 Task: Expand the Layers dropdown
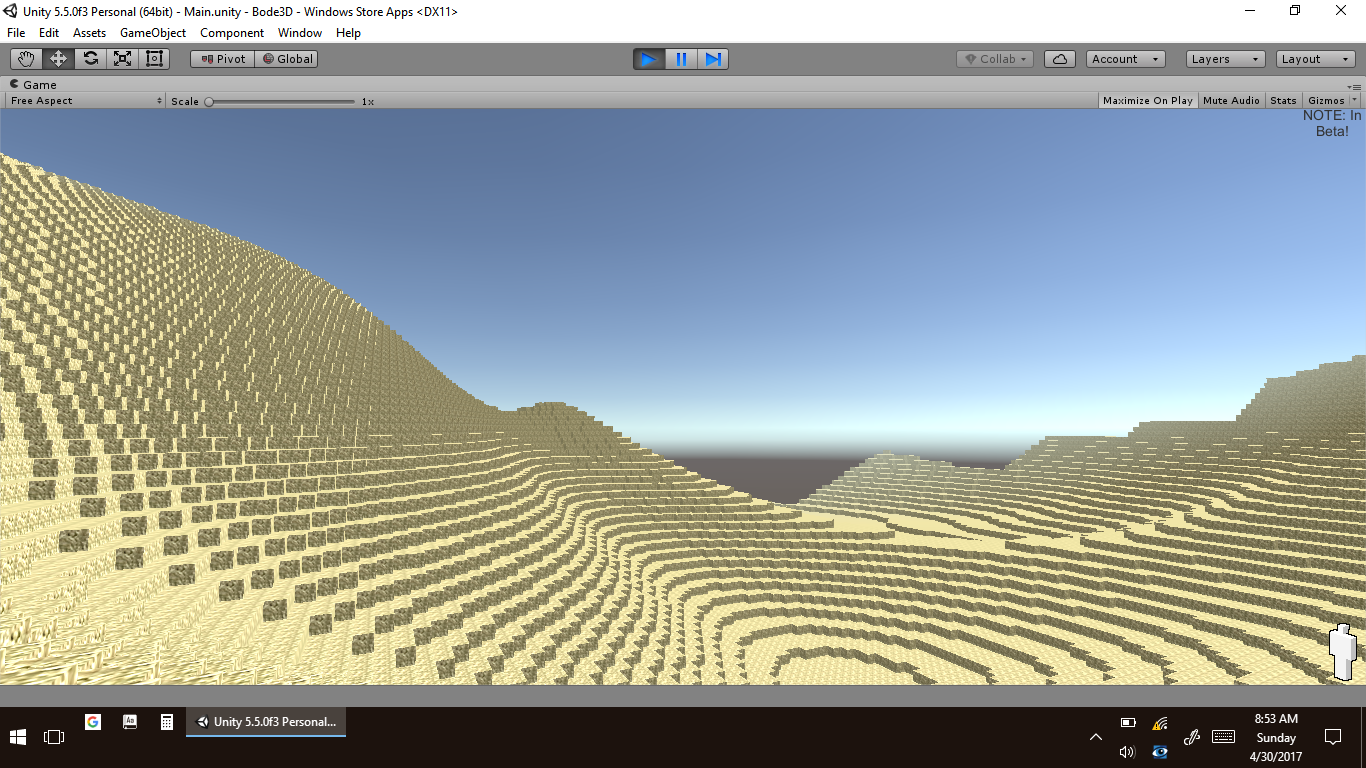pyautogui.click(x=1225, y=59)
